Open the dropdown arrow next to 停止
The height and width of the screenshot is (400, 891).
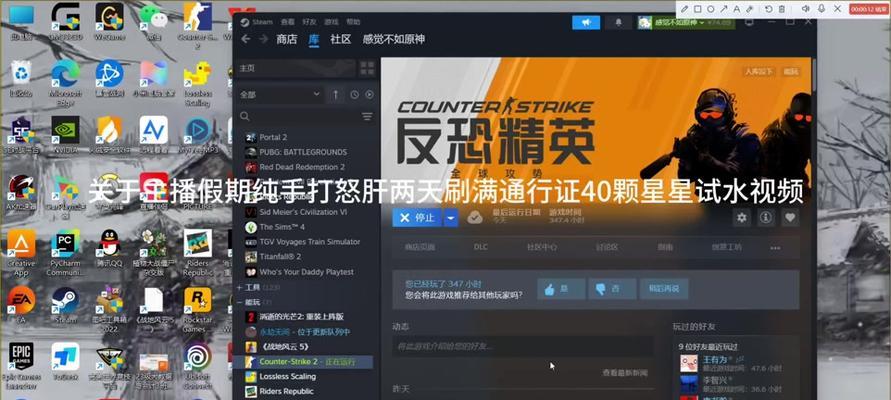451,218
